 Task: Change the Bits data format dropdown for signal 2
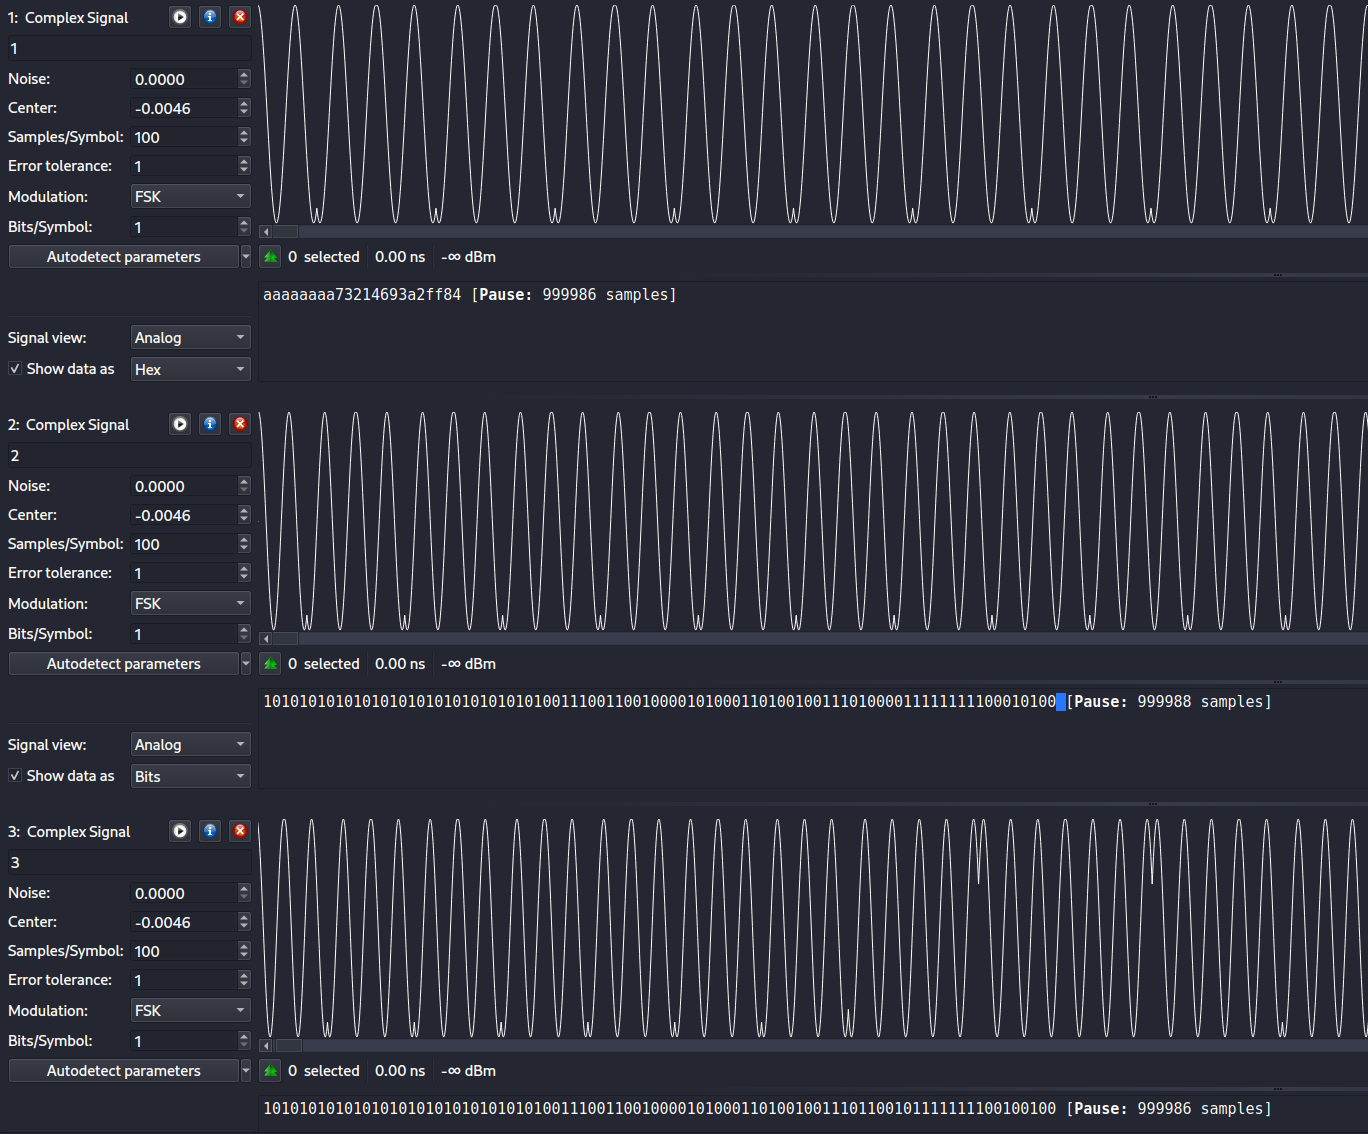click(x=190, y=776)
